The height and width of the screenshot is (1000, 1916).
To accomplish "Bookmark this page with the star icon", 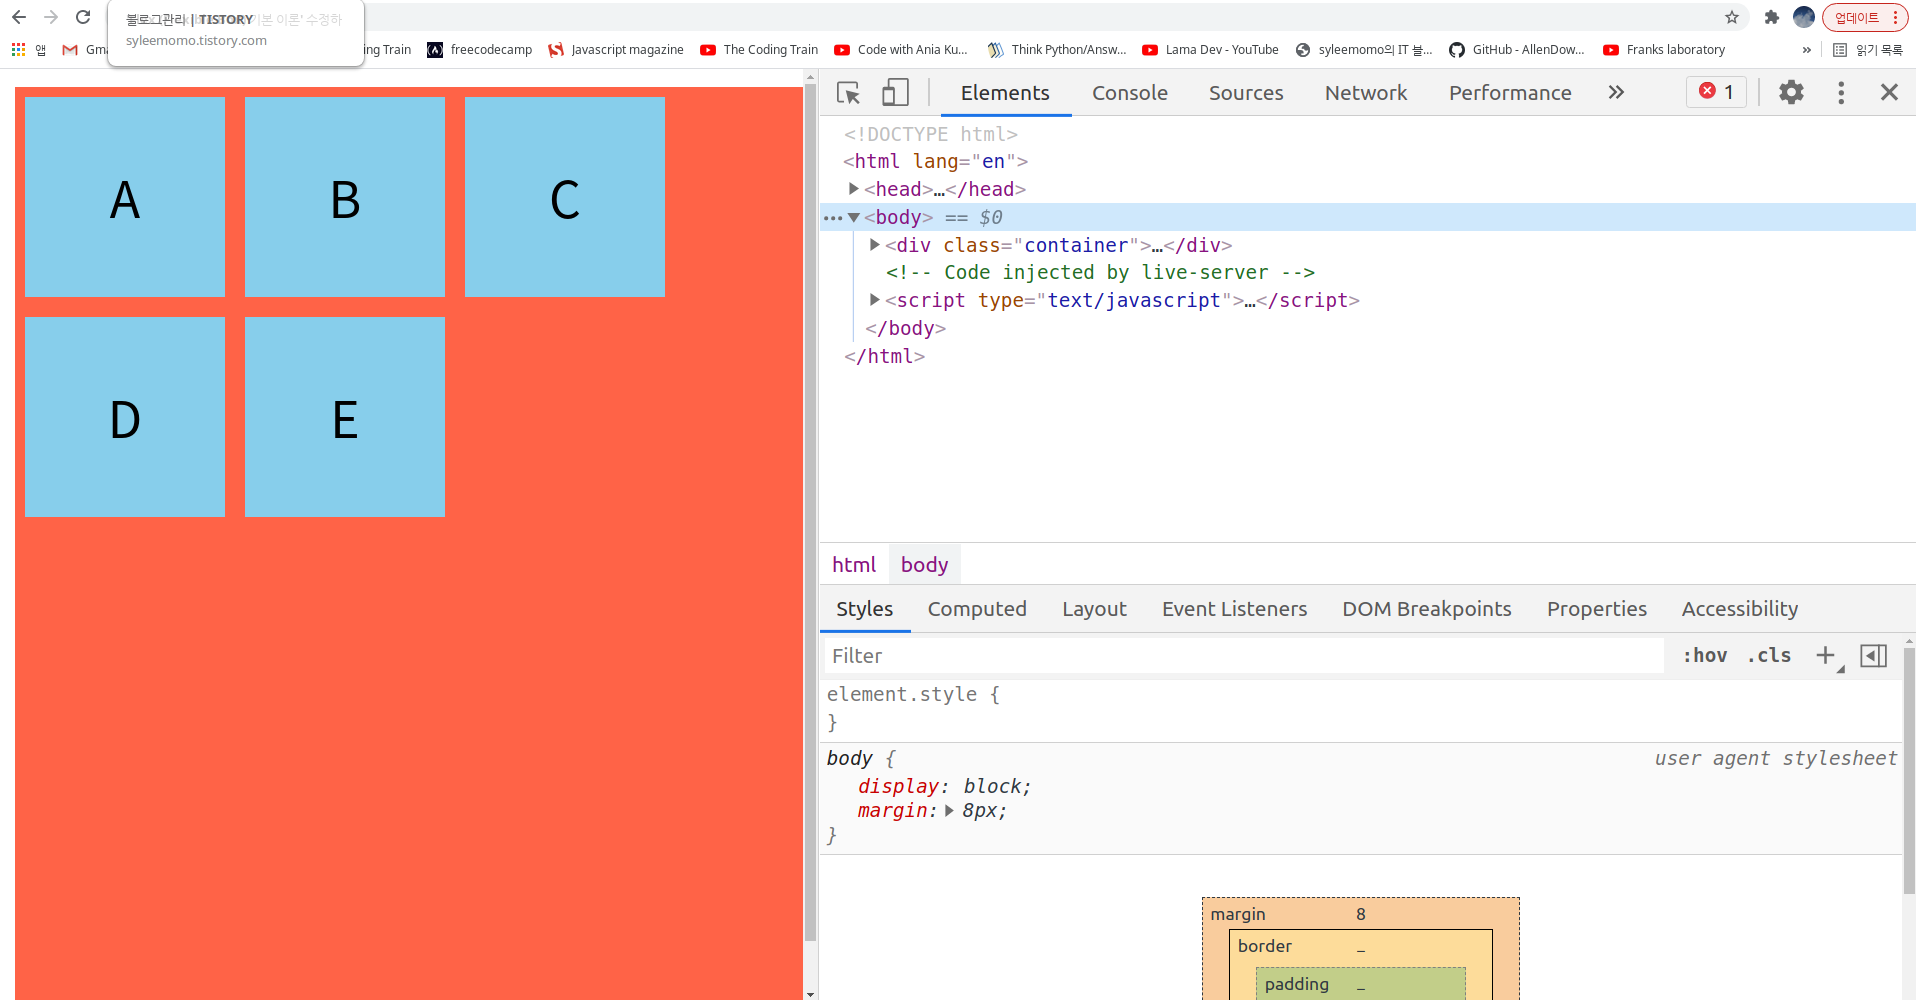I will [1732, 17].
